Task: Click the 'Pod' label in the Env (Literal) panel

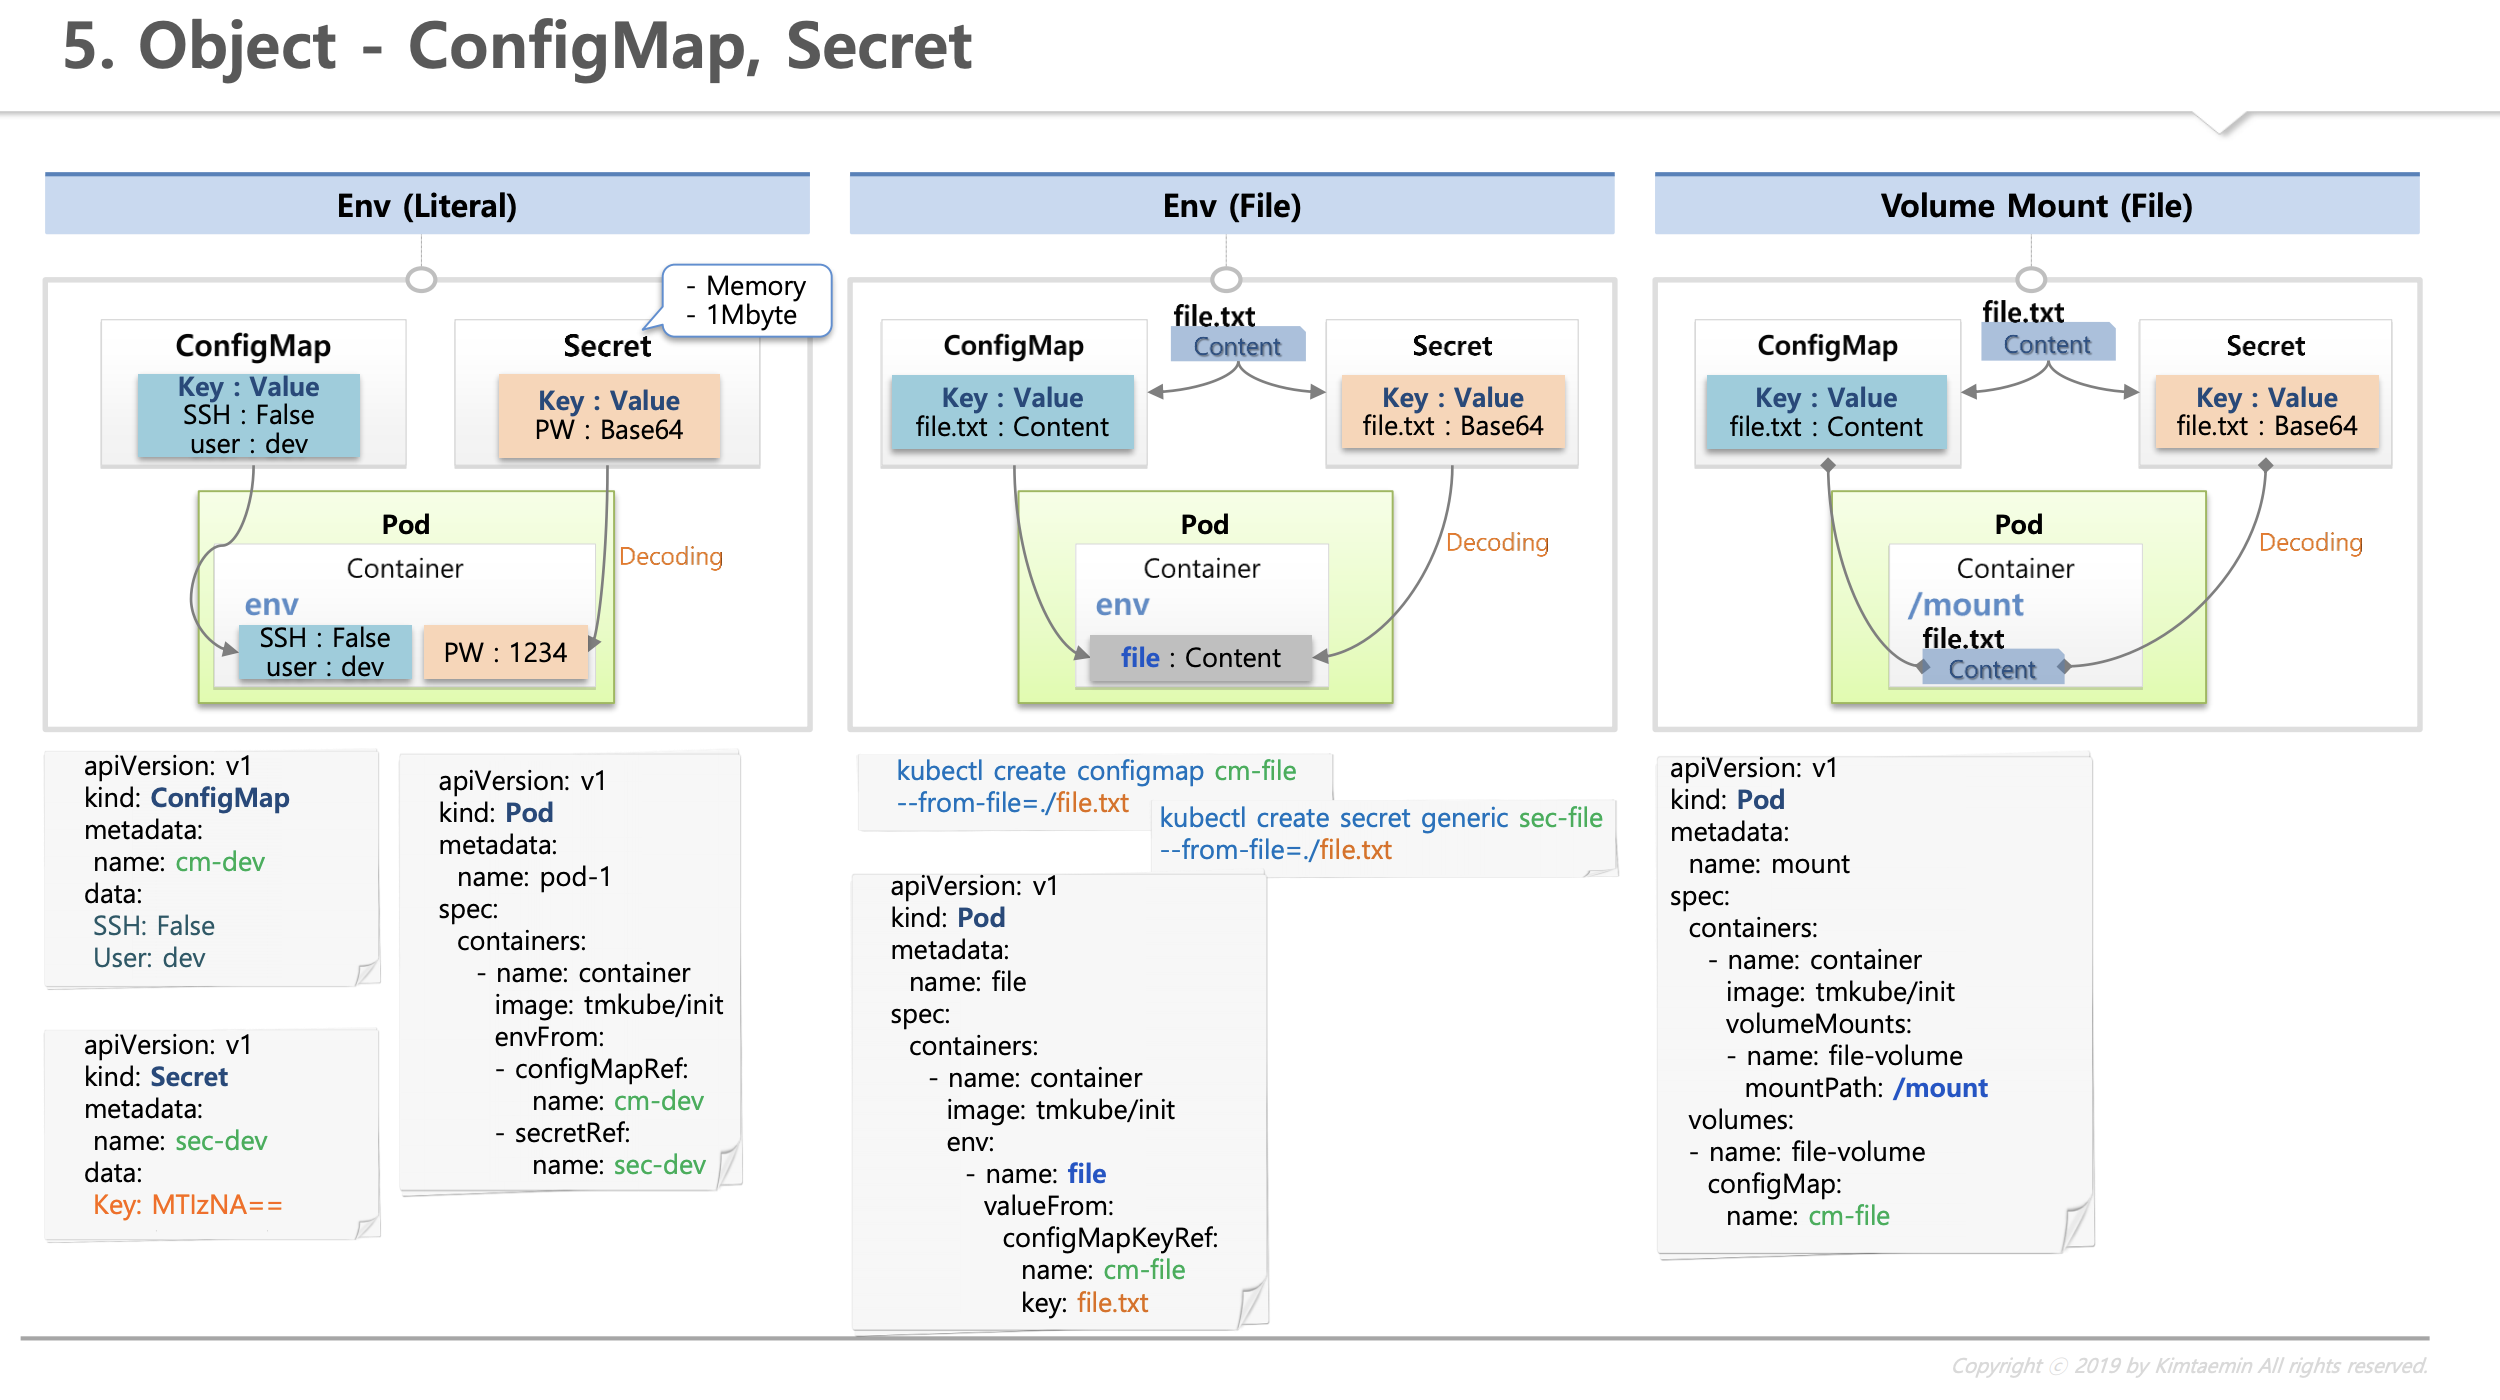Action: coord(406,524)
